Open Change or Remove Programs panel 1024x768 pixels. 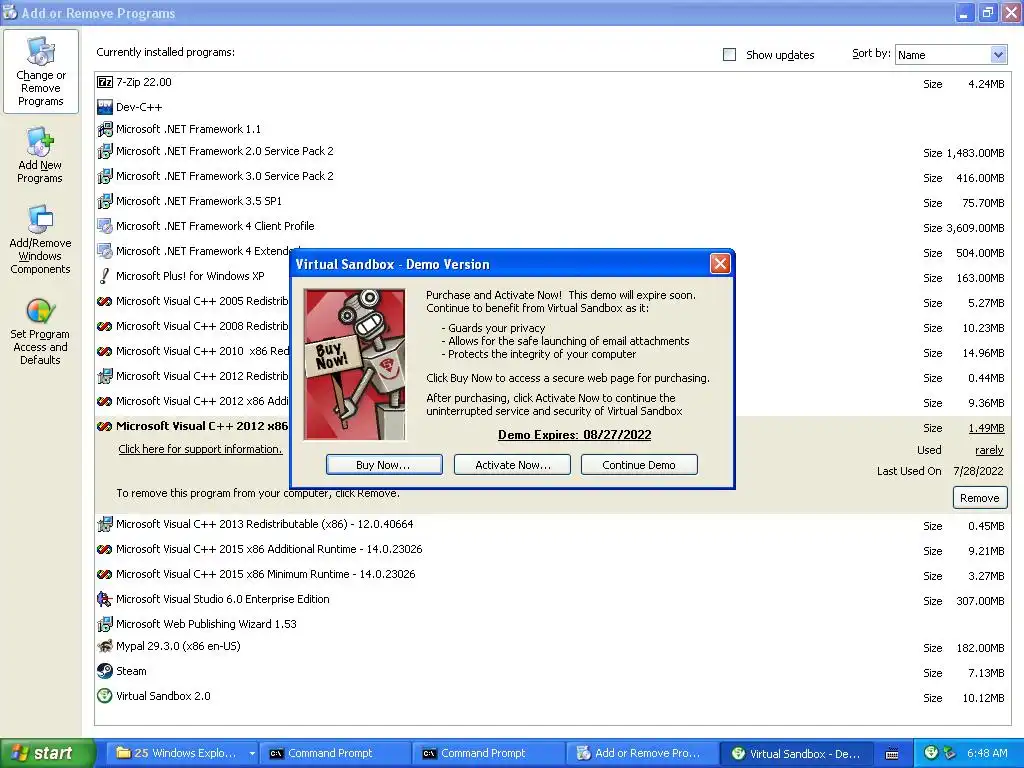pyautogui.click(x=40, y=71)
